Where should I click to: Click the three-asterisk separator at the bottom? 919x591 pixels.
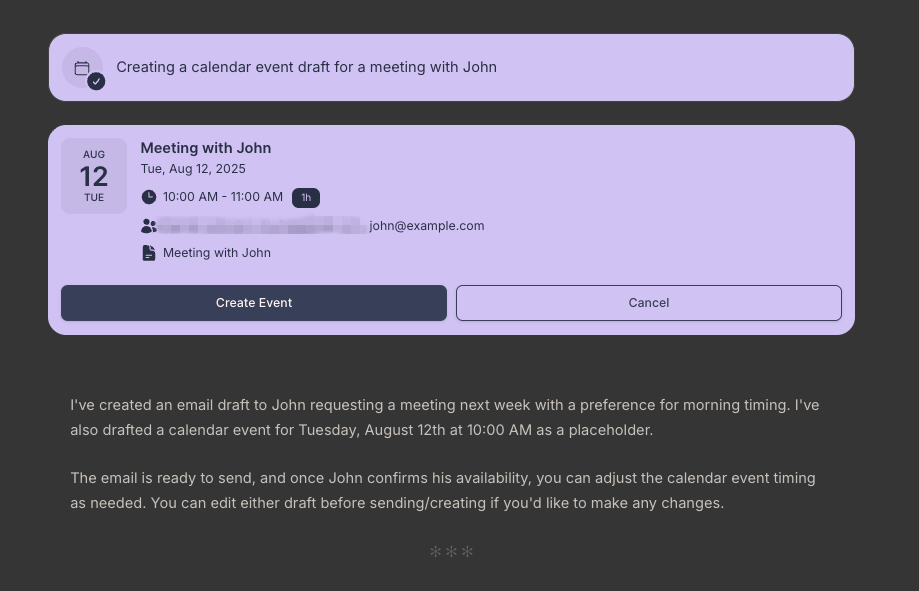pos(451,552)
